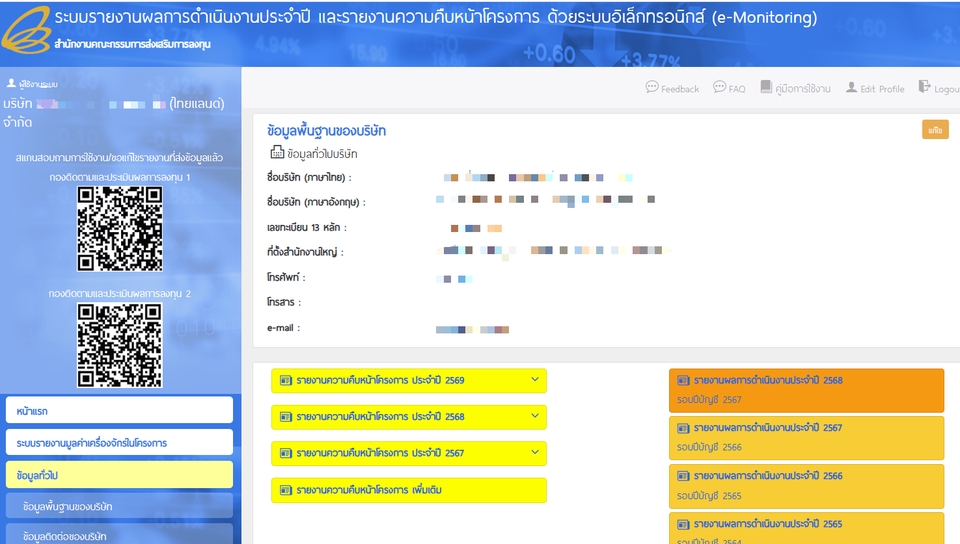Click the BOI logo icon in header
The width and height of the screenshot is (960, 544).
pos(26,32)
